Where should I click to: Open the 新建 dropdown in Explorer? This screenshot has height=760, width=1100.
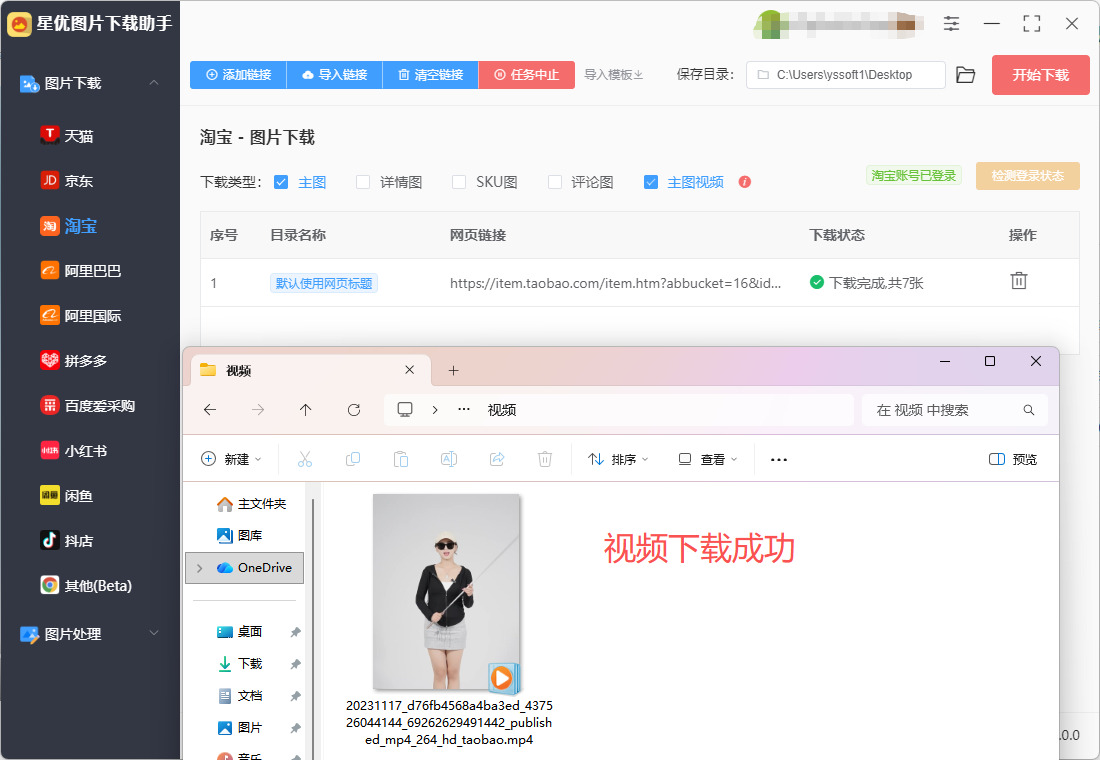232,459
